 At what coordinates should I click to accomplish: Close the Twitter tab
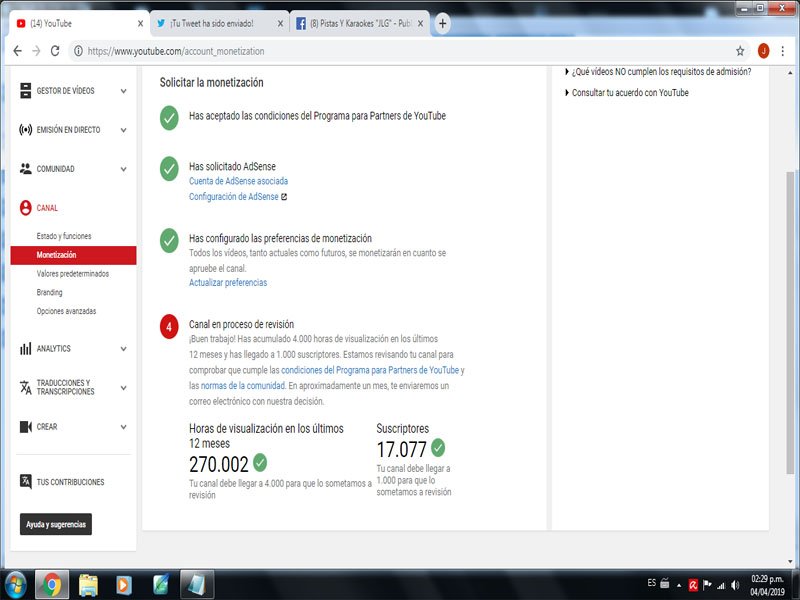pos(280,23)
